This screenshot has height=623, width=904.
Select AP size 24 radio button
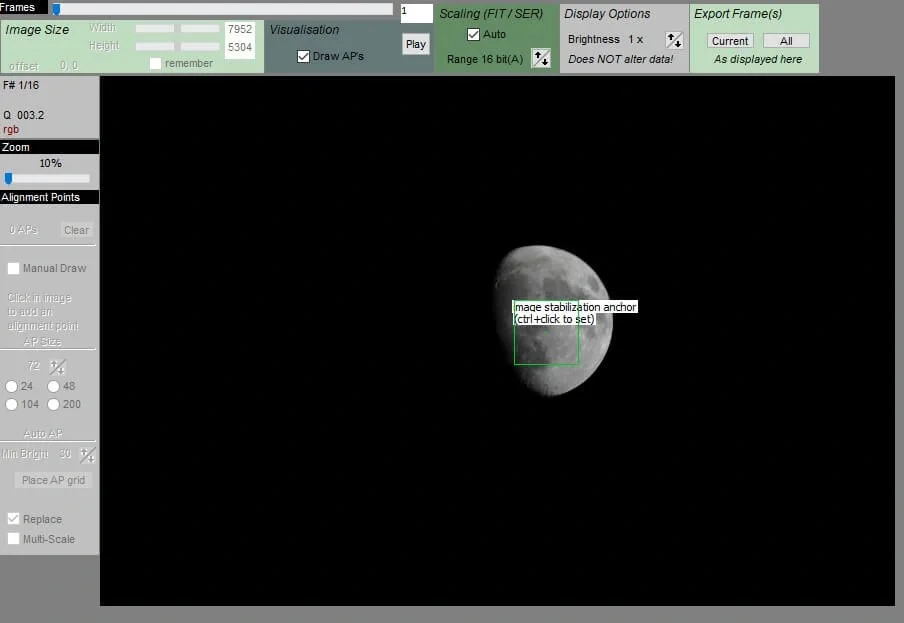click(x=12, y=386)
